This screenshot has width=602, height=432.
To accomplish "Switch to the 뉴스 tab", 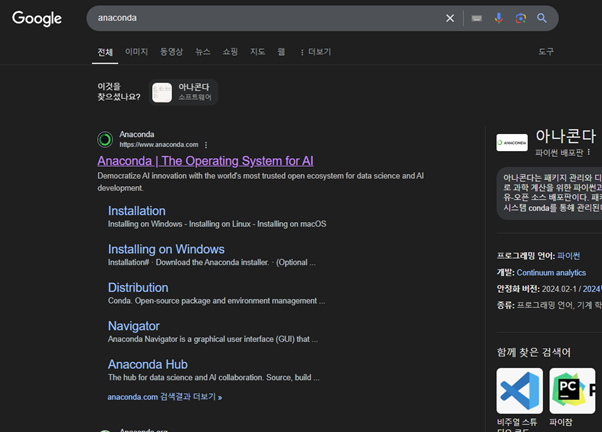I will (x=203, y=52).
